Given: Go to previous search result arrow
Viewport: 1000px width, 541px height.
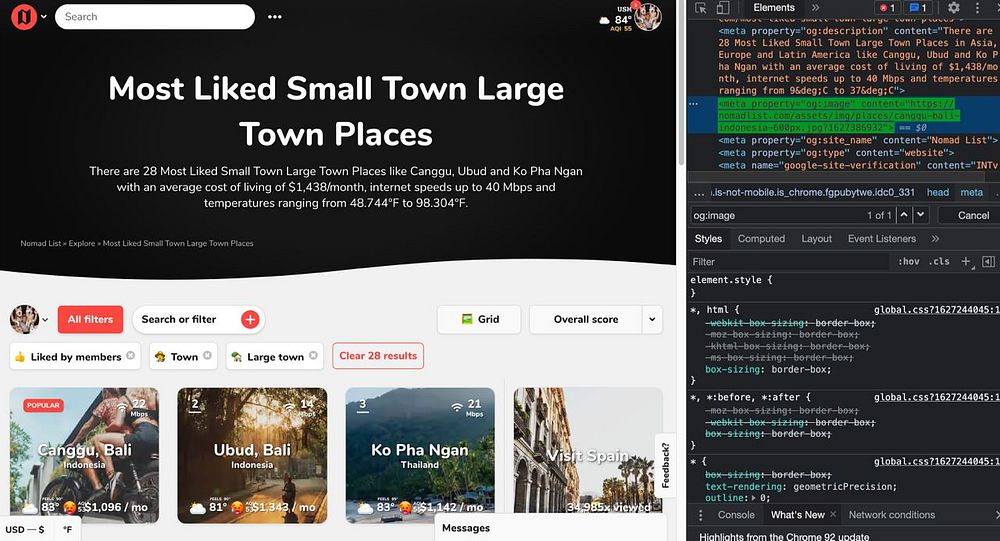Looking at the screenshot, I should [x=904, y=215].
